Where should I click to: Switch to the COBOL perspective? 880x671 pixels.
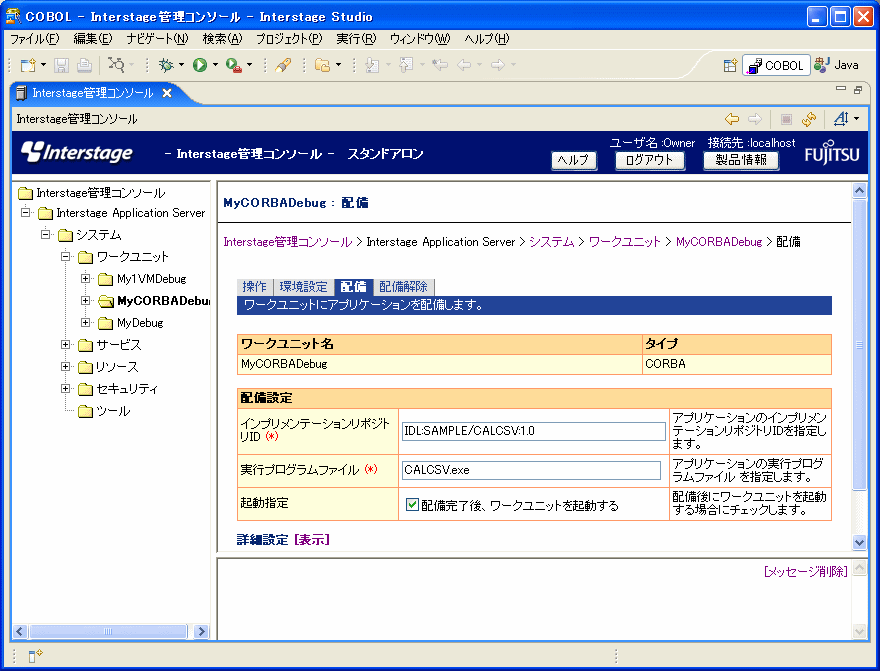[777, 66]
